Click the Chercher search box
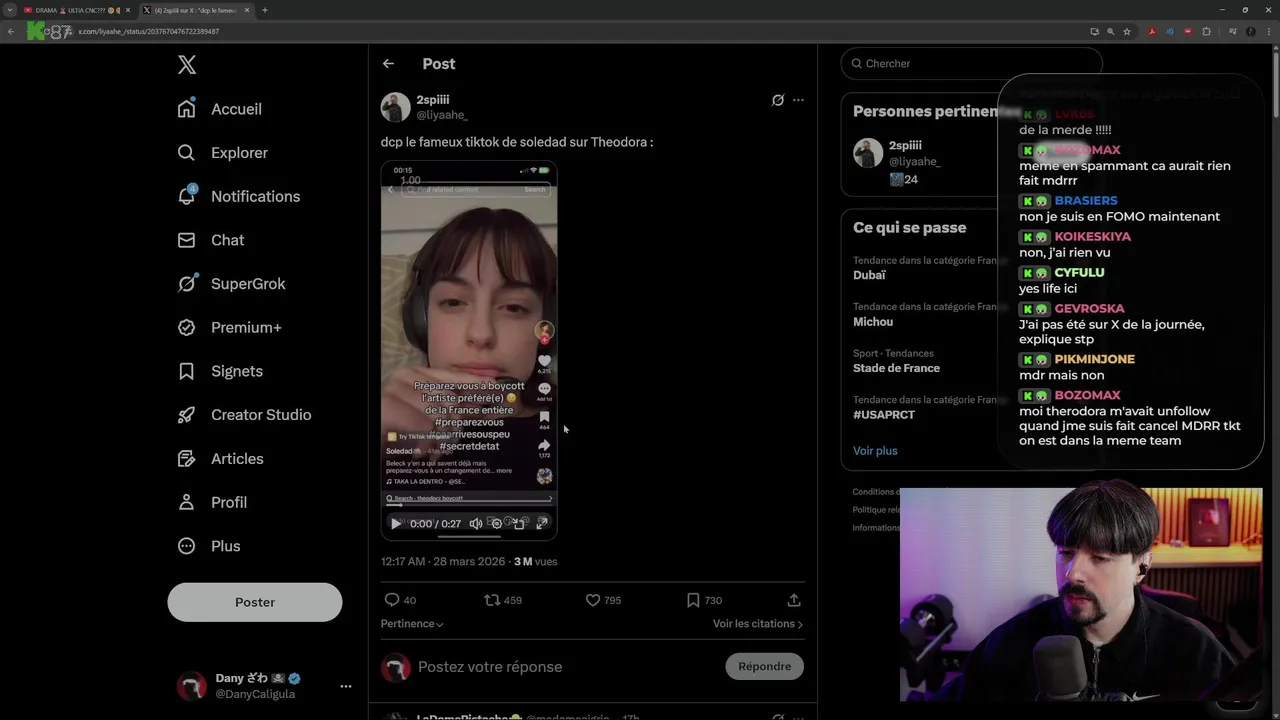Viewport: 1280px width, 720px height. [971, 63]
